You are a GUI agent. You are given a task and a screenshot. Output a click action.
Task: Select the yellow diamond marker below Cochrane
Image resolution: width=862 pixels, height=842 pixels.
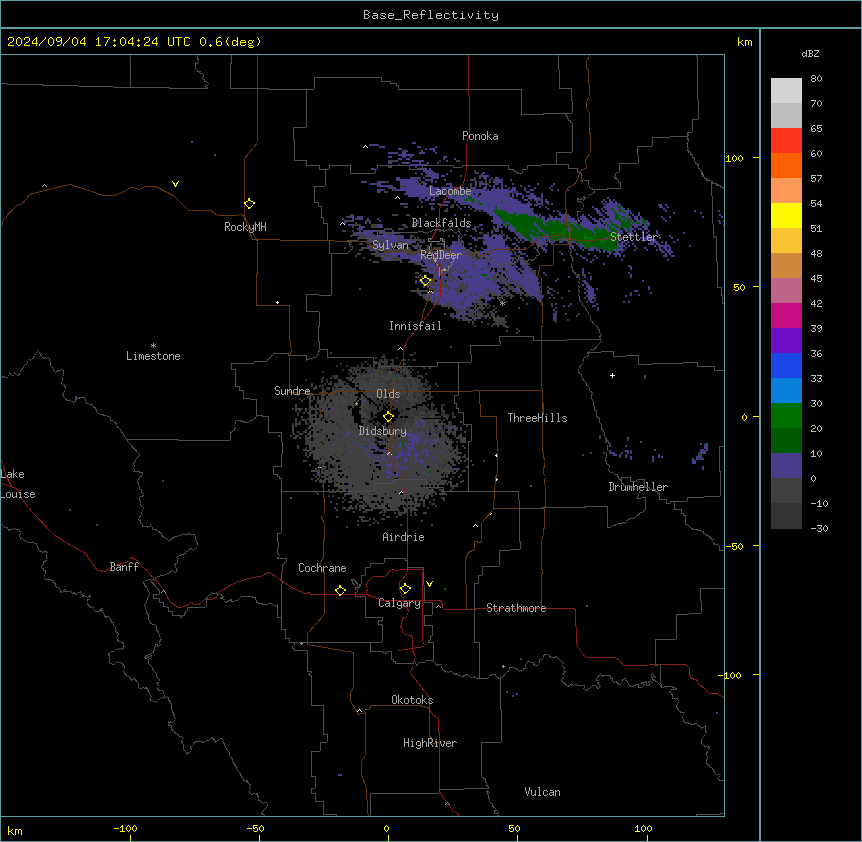[340, 590]
